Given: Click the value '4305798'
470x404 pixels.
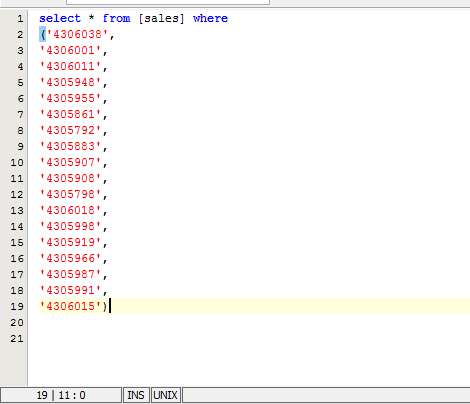Looking at the screenshot, I should coord(70,194).
